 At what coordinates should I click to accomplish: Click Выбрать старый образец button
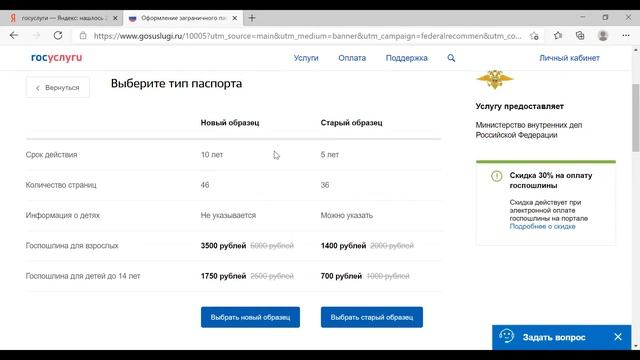click(x=372, y=317)
